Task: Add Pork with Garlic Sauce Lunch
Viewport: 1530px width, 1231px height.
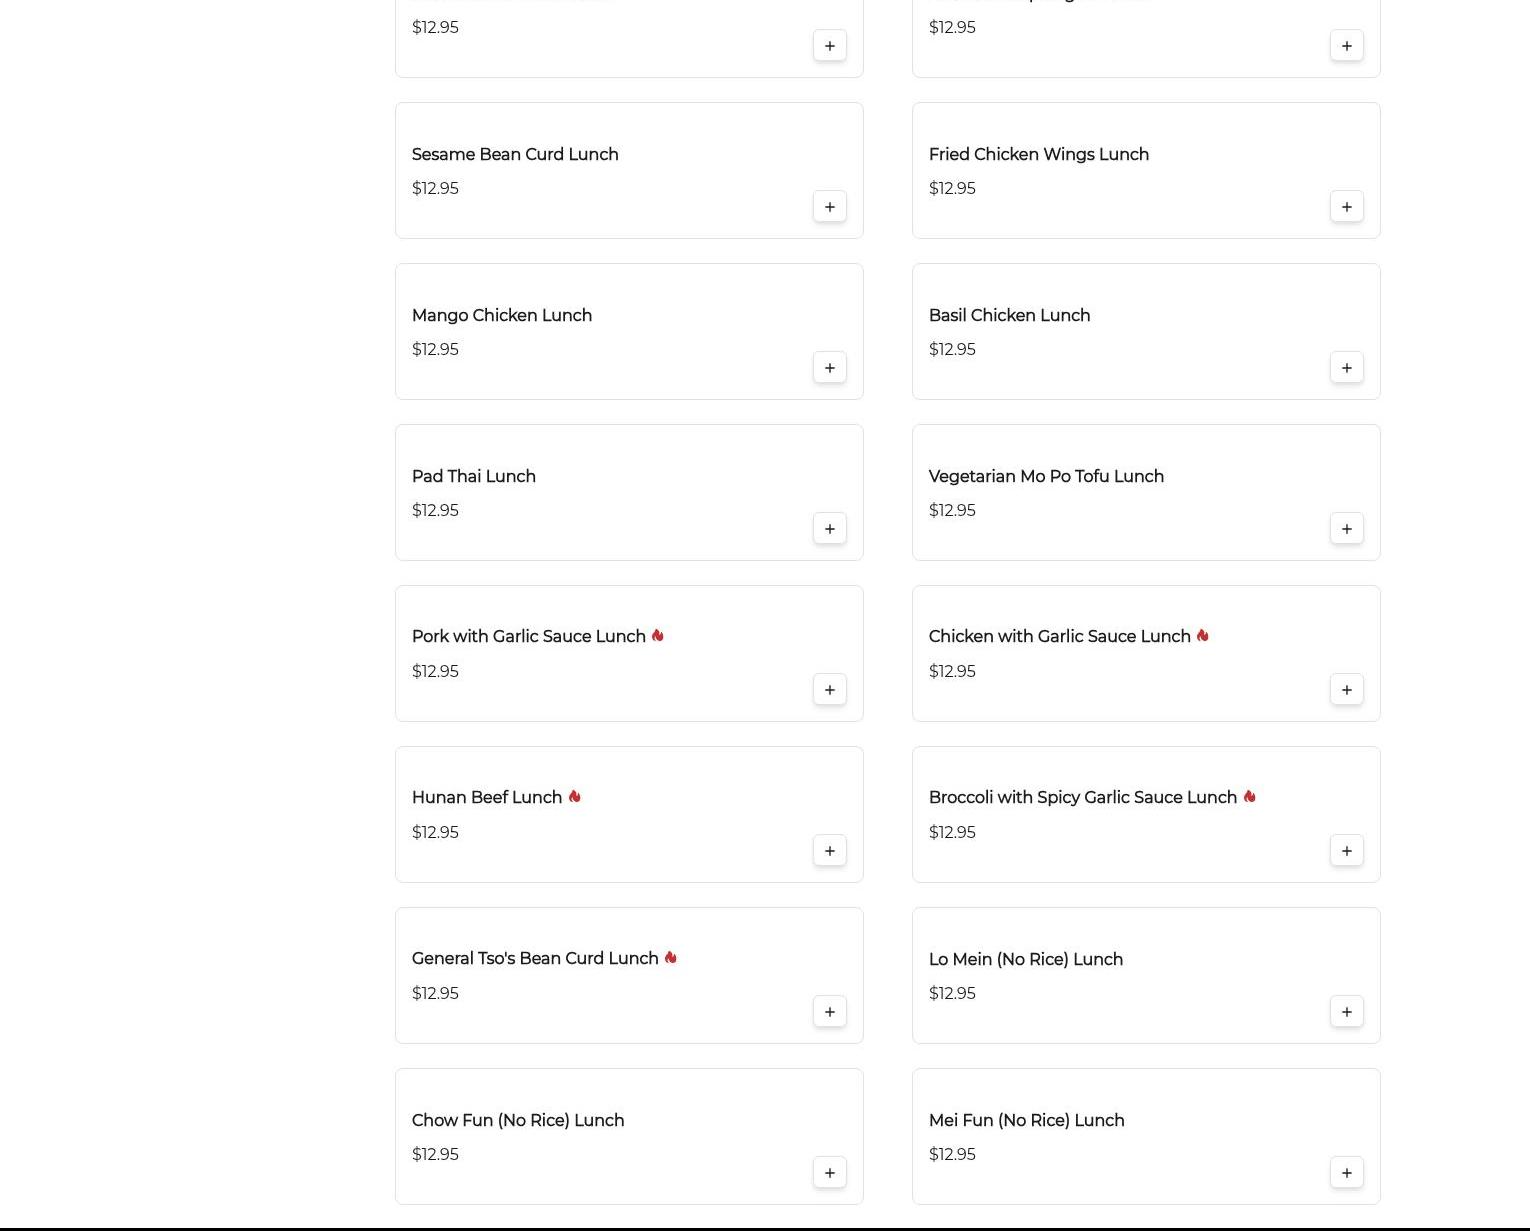Action: pyautogui.click(x=830, y=690)
